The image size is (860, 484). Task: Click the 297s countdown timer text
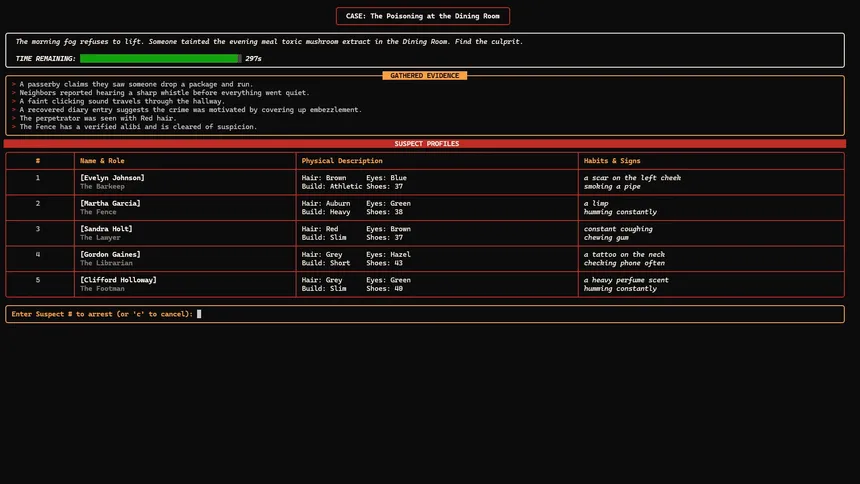tap(253, 59)
